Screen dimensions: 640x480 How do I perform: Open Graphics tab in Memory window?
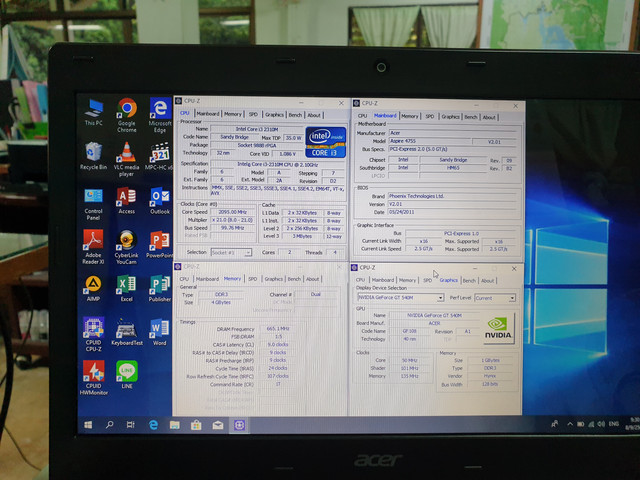click(x=273, y=279)
